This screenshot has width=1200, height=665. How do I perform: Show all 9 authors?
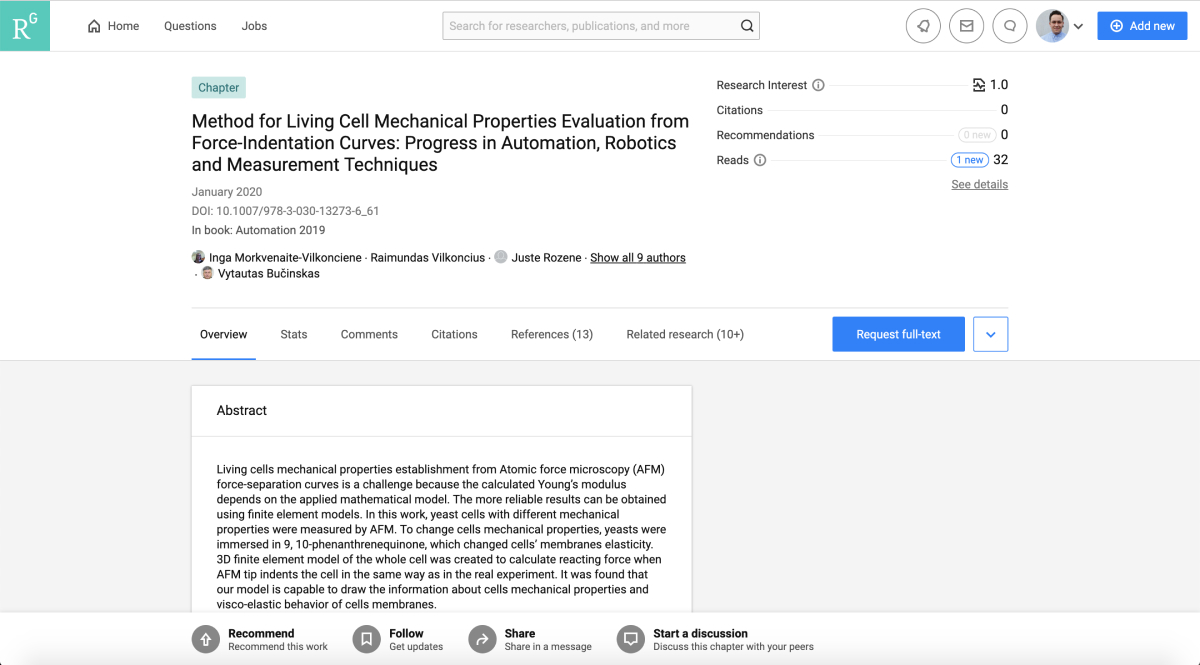pos(638,258)
